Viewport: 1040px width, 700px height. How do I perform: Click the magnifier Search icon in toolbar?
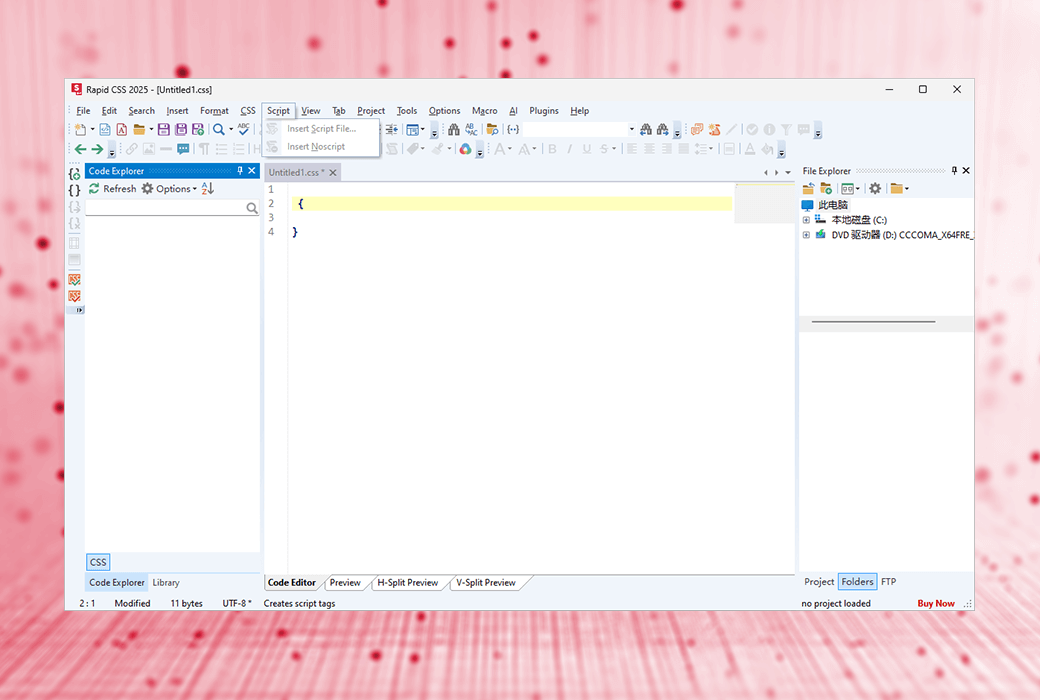(218, 129)
